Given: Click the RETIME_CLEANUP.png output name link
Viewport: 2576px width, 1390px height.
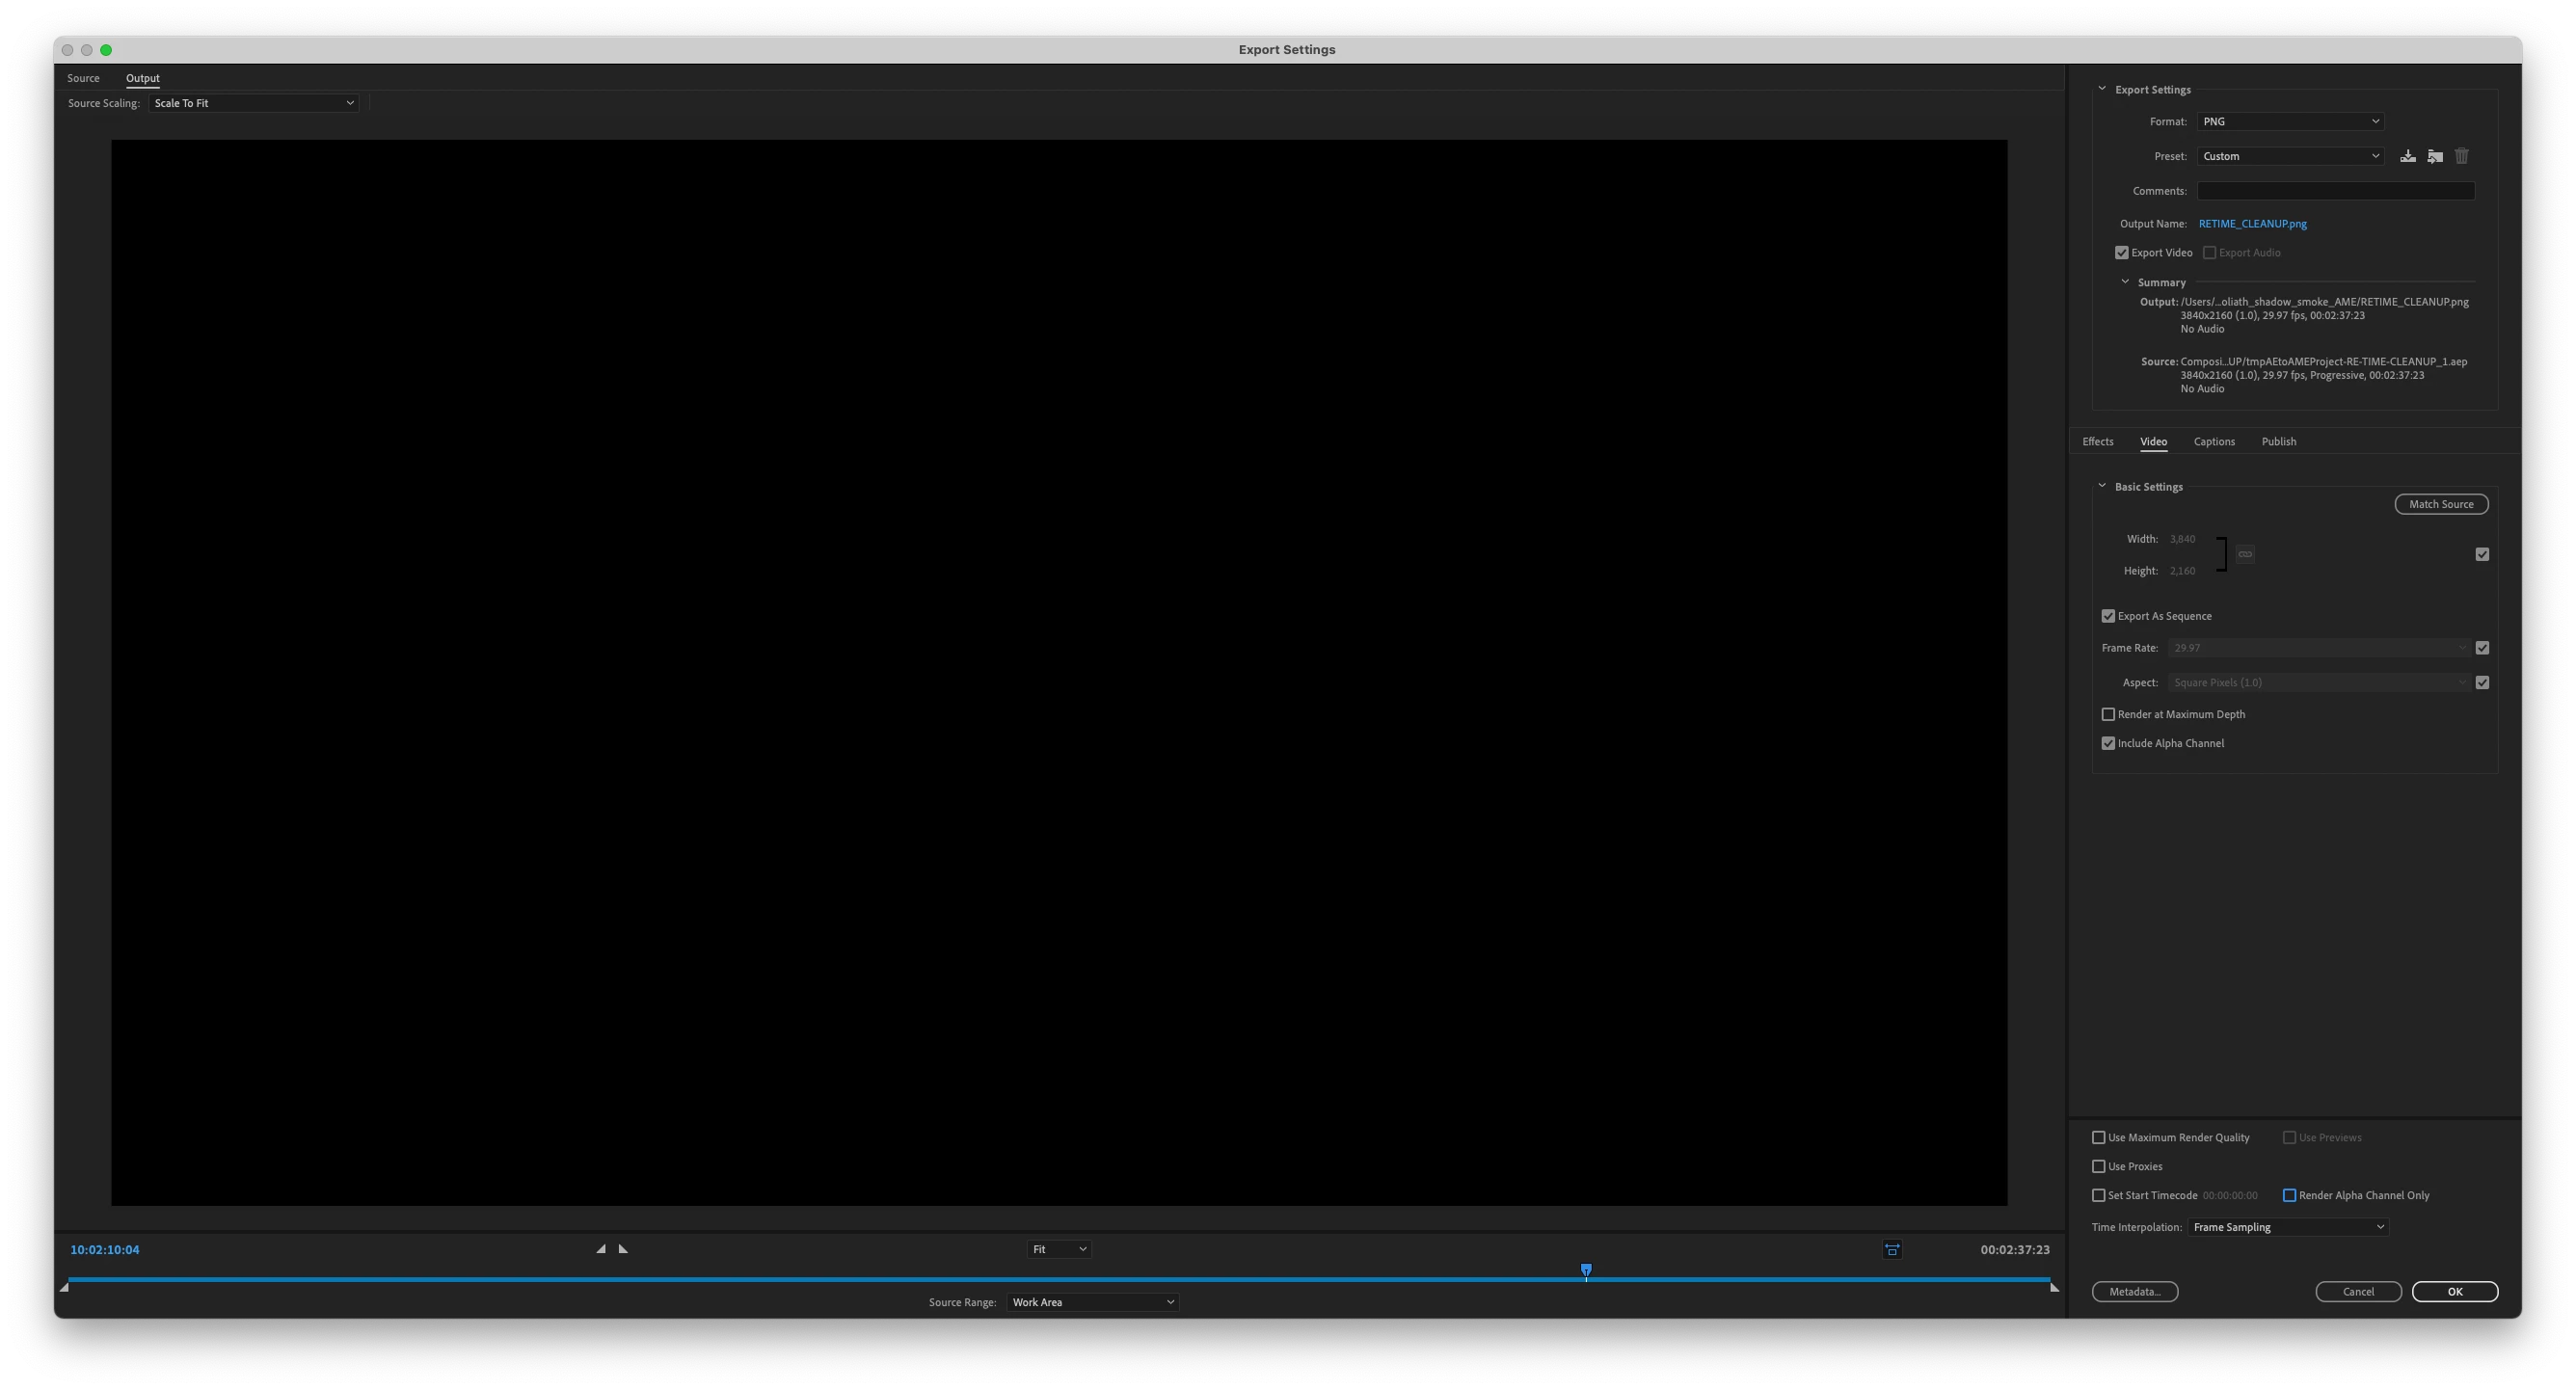Looking at the screenshot, I should click(2252, 224).
